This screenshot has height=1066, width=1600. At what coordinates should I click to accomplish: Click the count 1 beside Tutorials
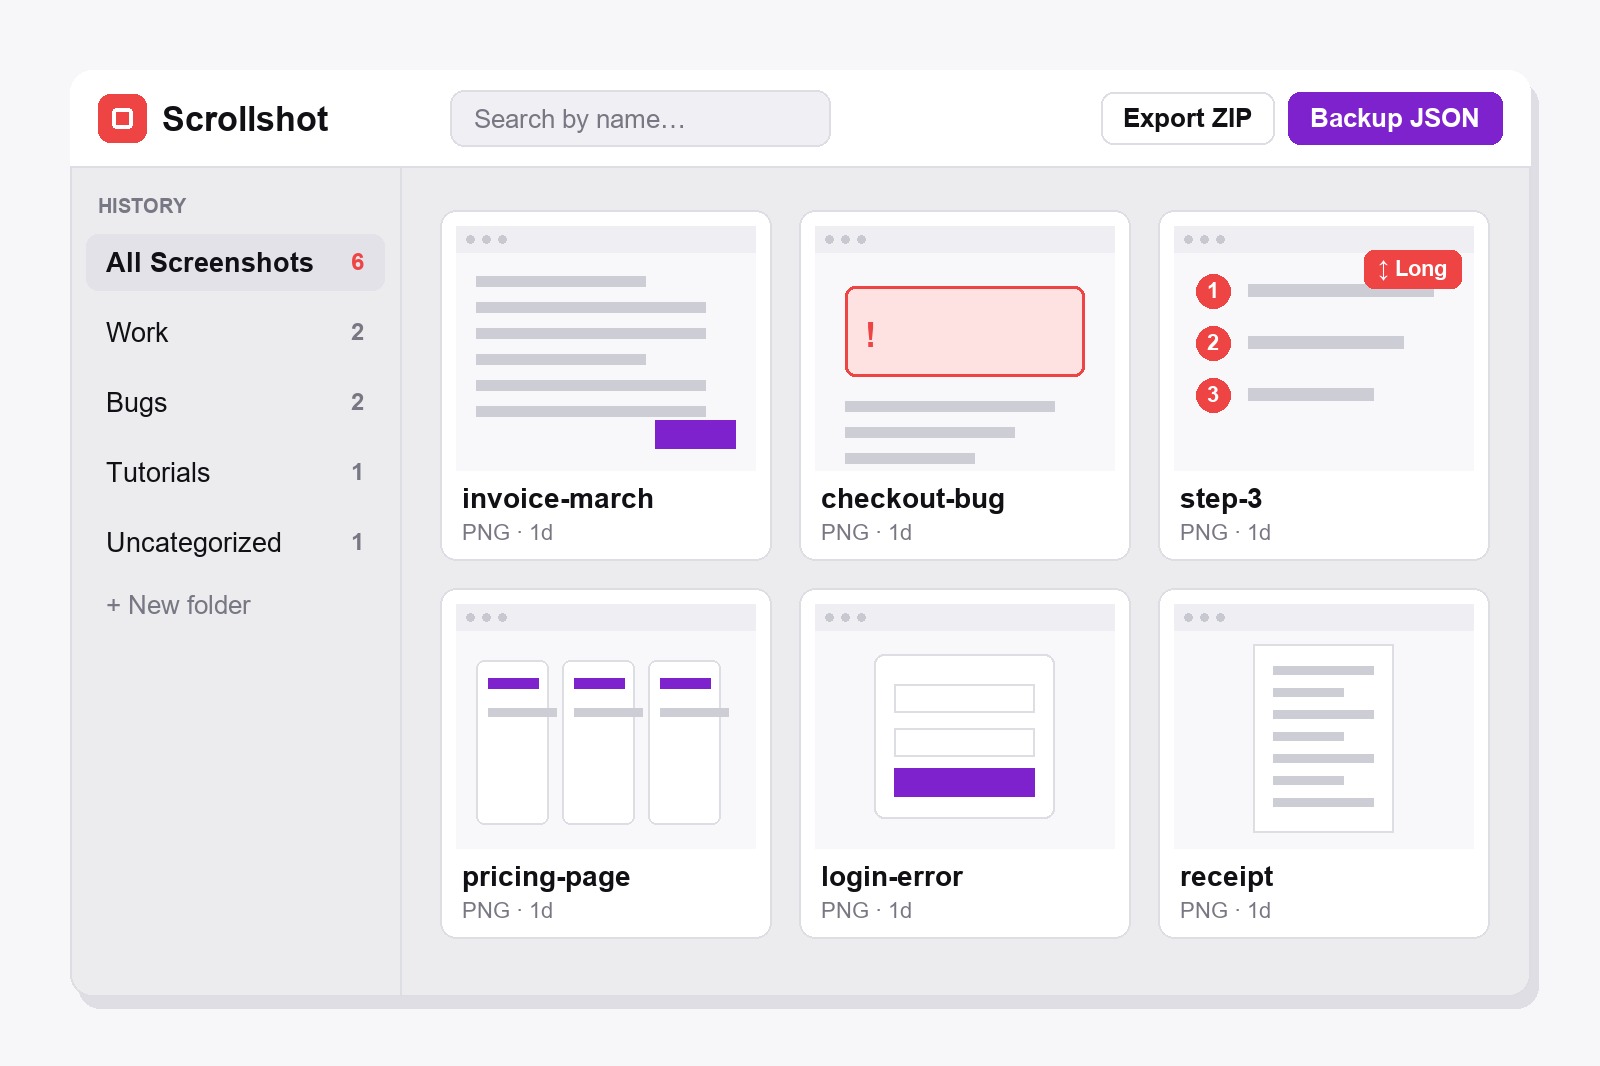click(x=357, y=472)
